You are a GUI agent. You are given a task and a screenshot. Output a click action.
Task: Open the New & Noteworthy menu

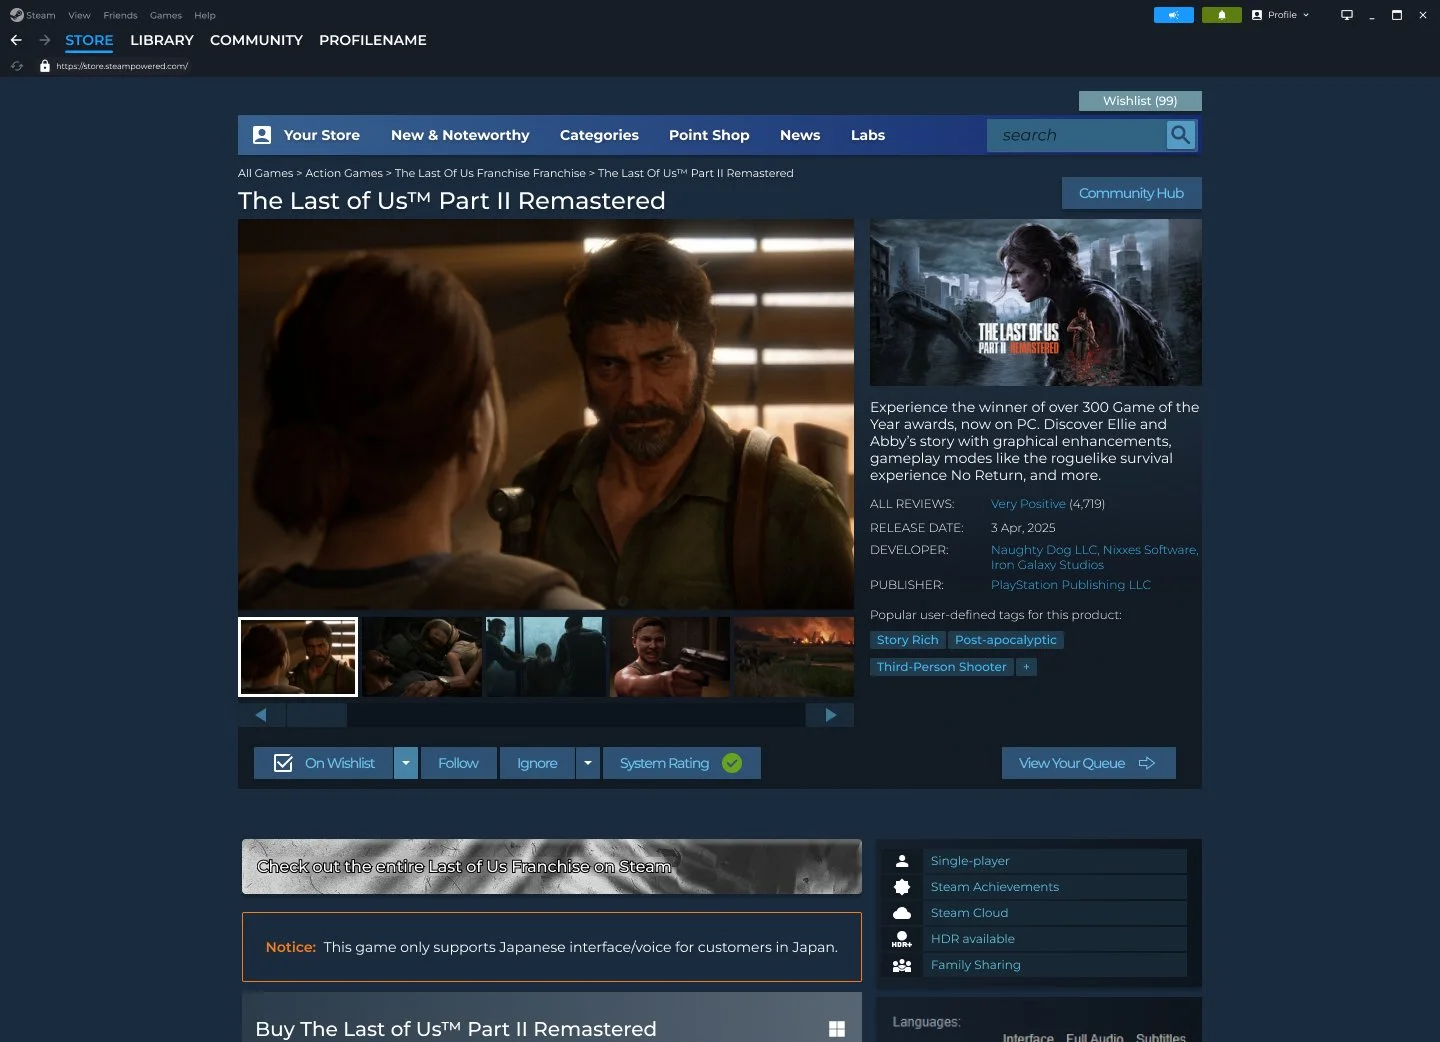coord(460,135)
